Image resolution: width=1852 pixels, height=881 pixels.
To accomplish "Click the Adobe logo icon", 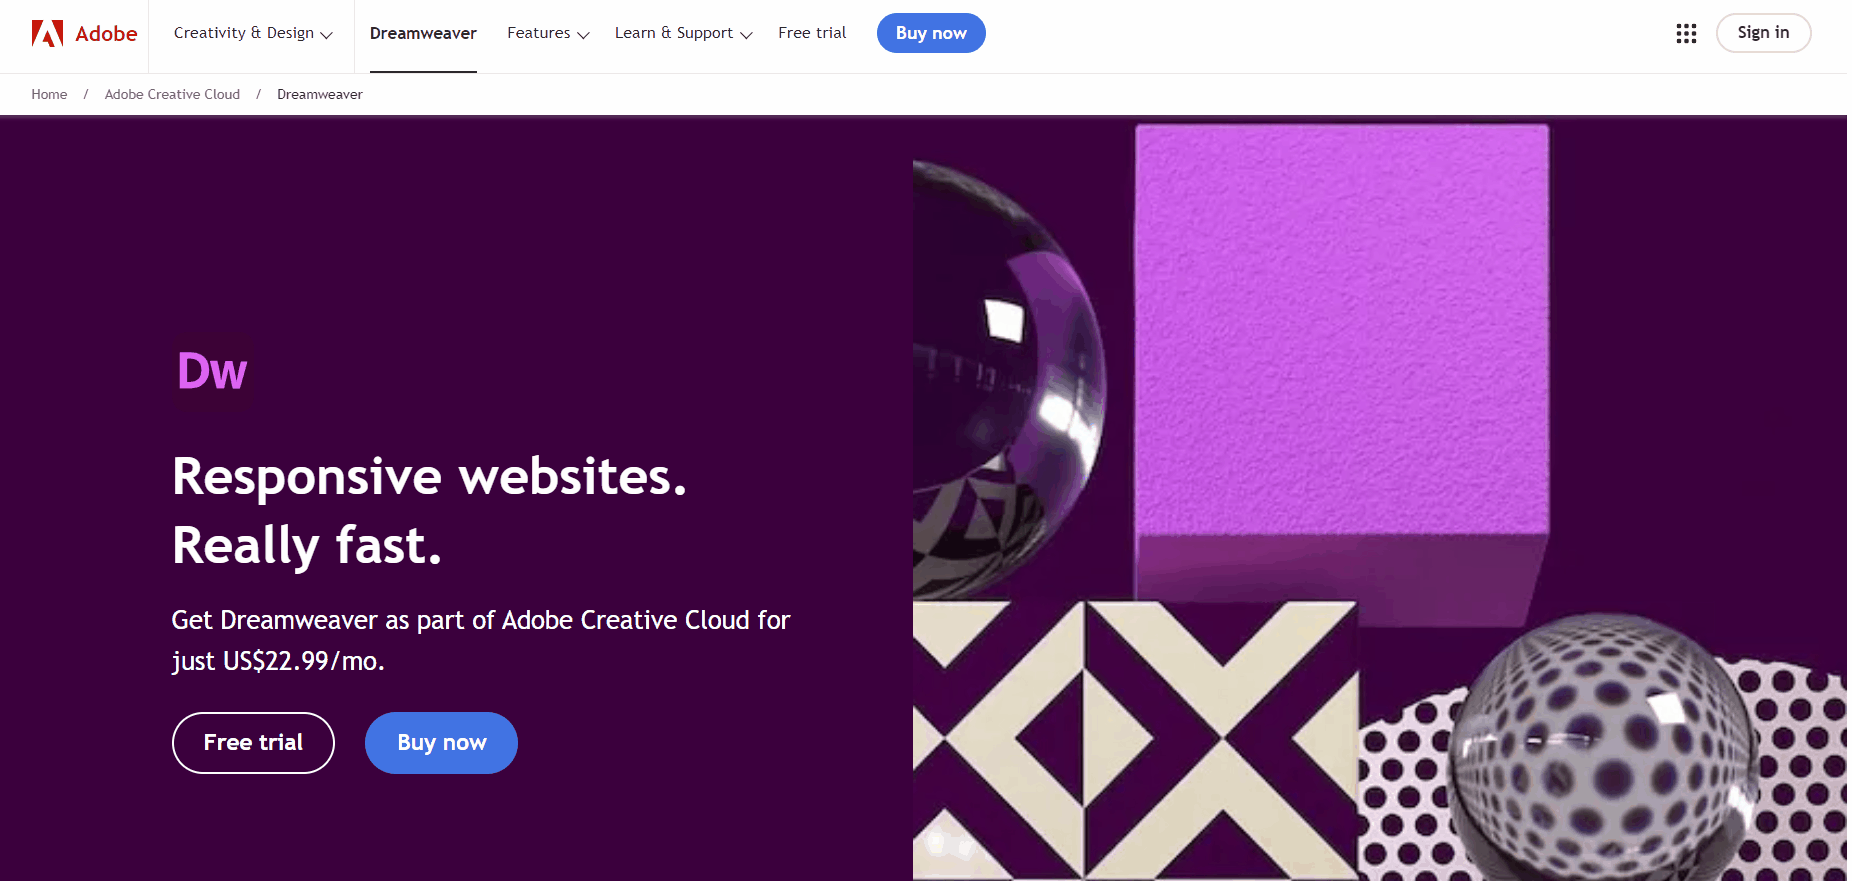I will click(47, 34).
